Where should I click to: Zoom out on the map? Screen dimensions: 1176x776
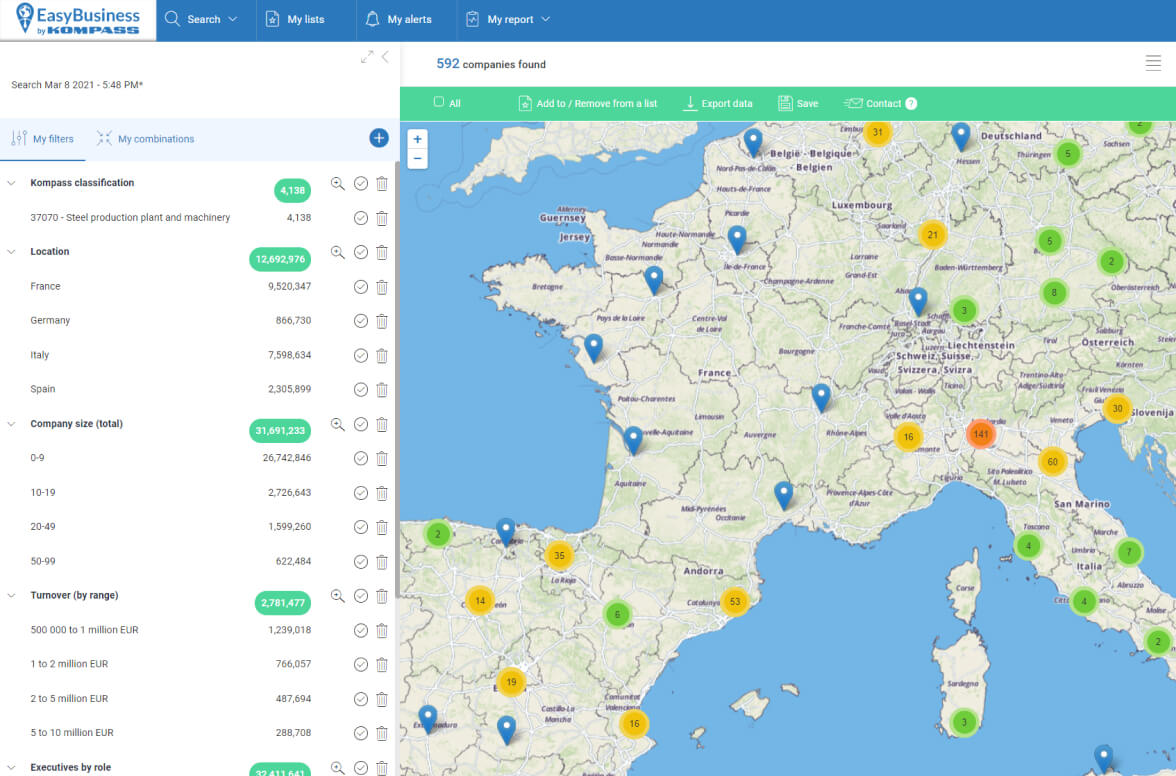click(x=417, y=159)
